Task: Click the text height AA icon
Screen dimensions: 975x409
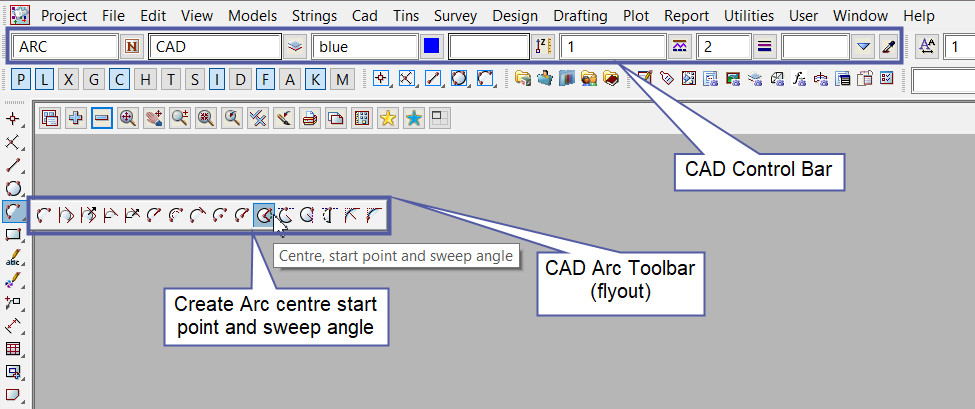Action: click(x=928, y=47)
